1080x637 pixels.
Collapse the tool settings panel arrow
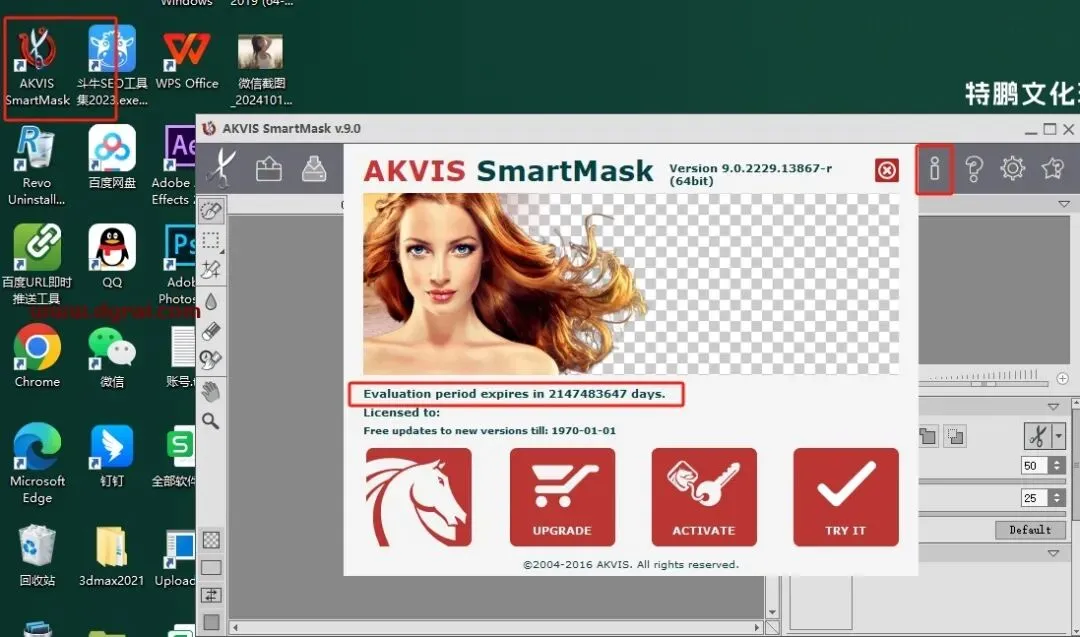tap(1053, 407)
